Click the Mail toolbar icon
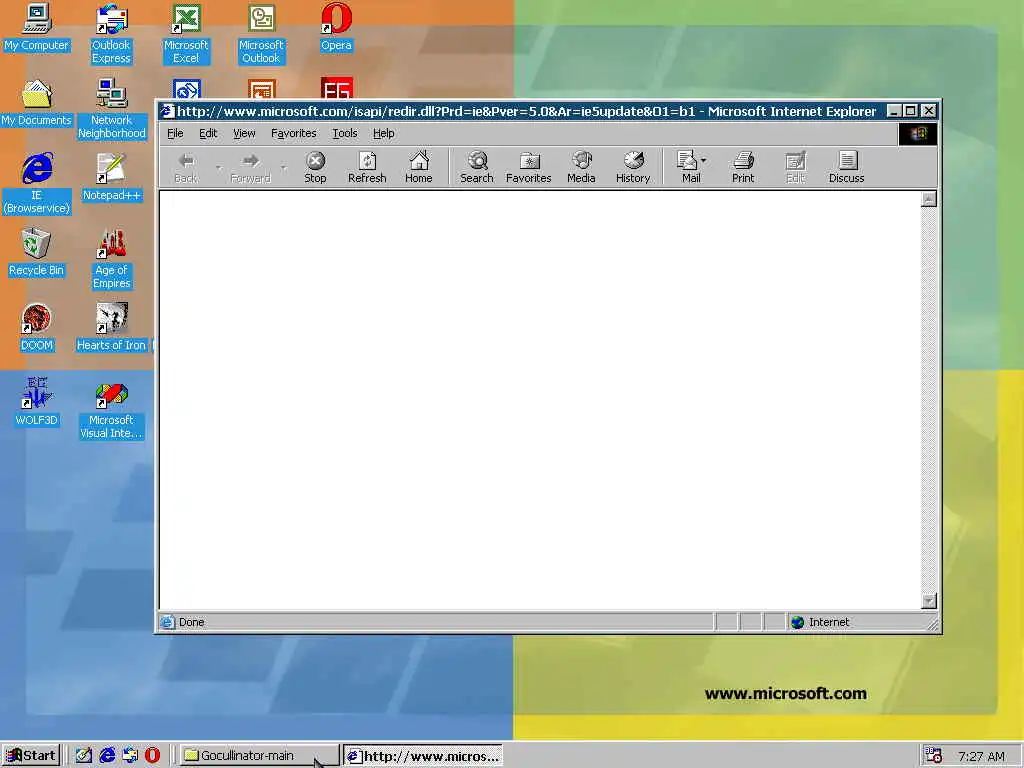This screenshot has height=768, width=1024. pos(688,167)
